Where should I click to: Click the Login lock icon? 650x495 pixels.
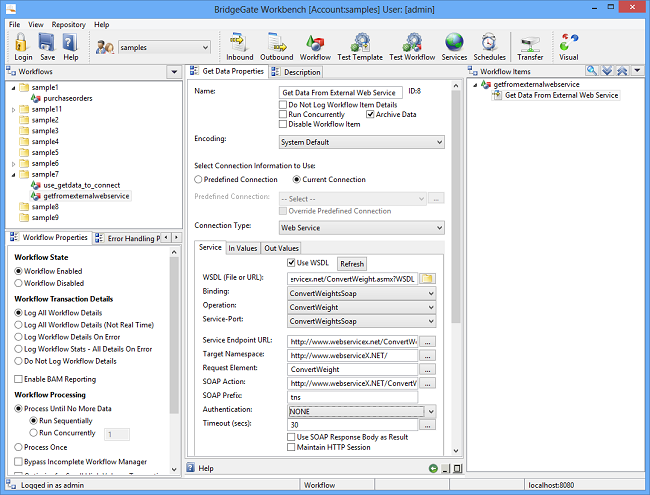click(23, 42)
